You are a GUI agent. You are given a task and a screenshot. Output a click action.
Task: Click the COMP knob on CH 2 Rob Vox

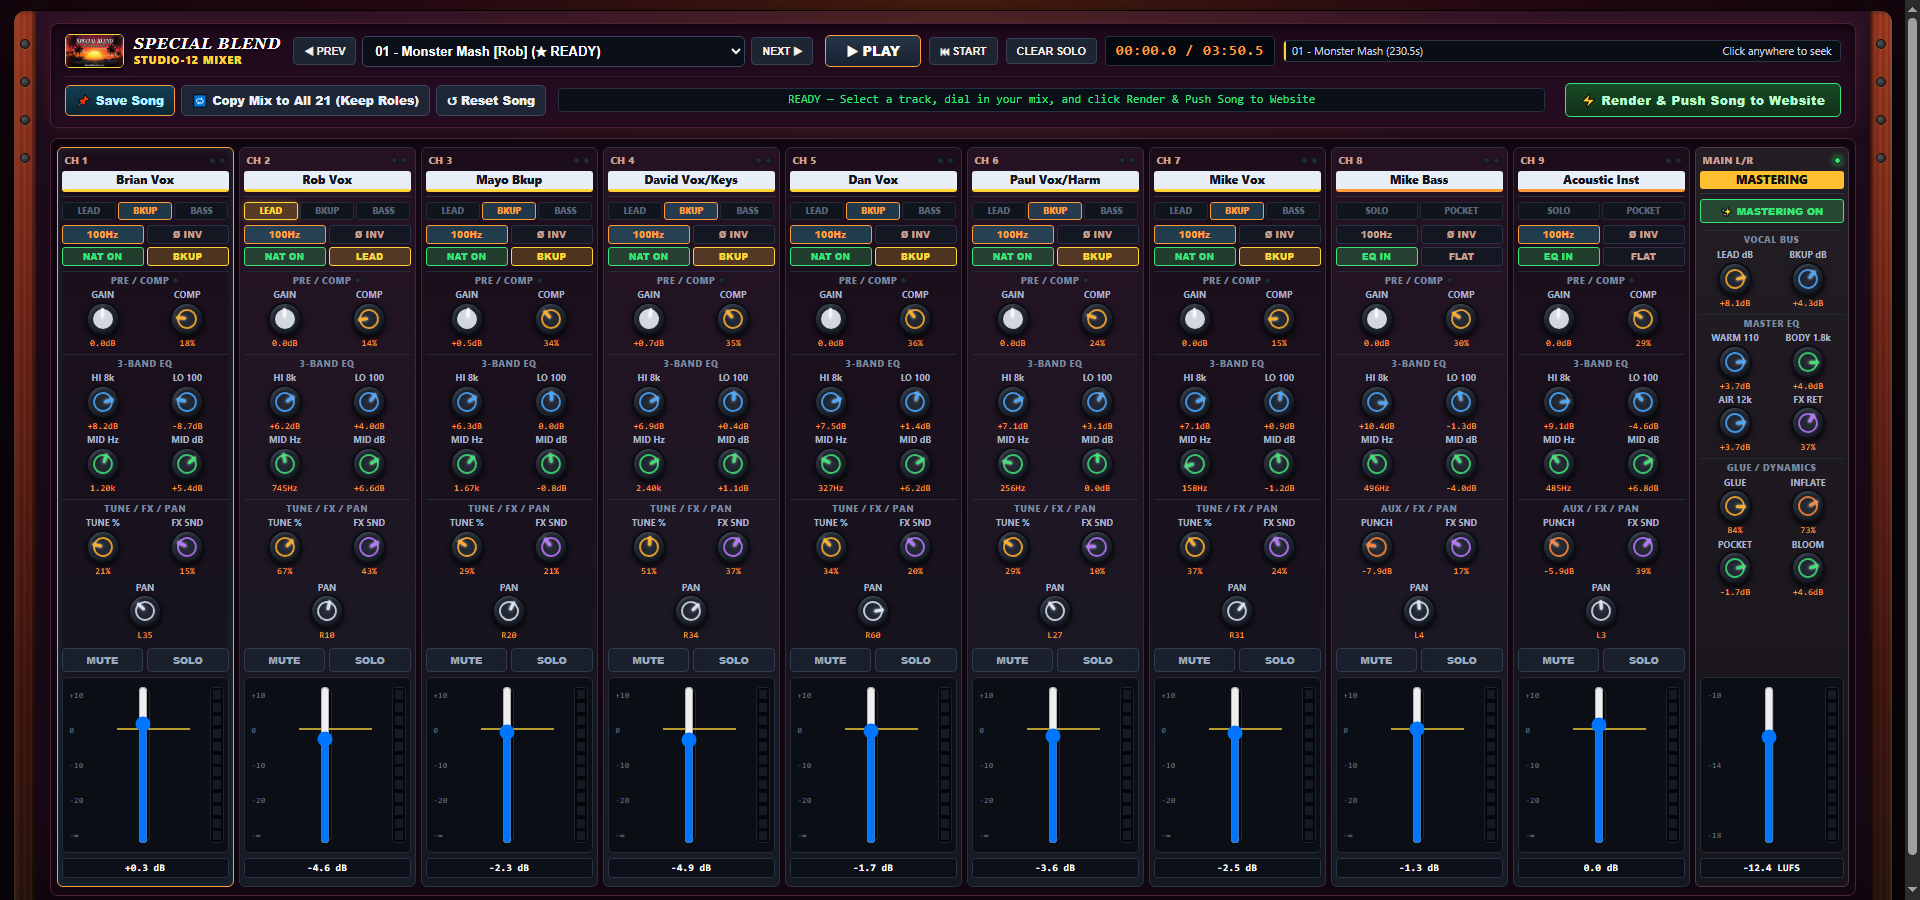point(369,319)
